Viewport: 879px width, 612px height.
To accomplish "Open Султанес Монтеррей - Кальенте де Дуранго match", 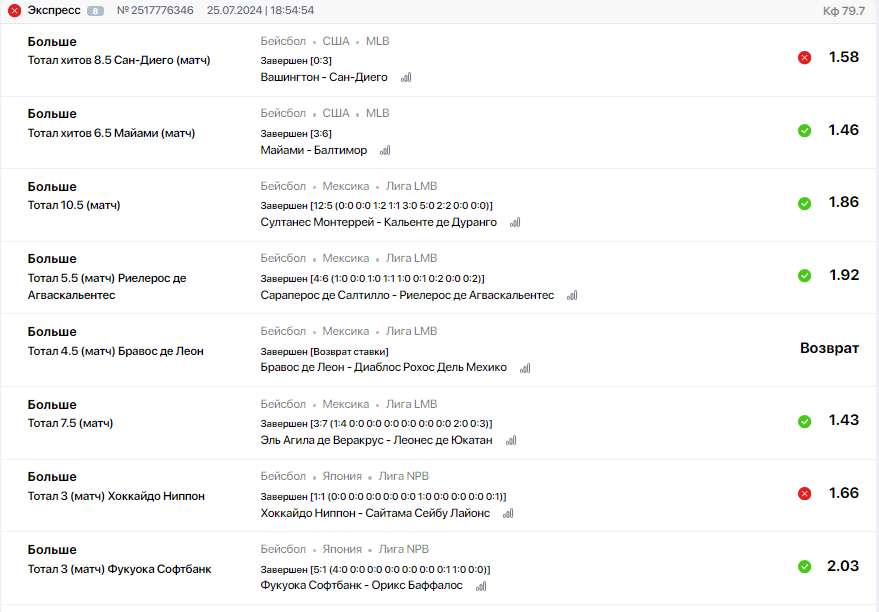I will click(x=378, y=223).
